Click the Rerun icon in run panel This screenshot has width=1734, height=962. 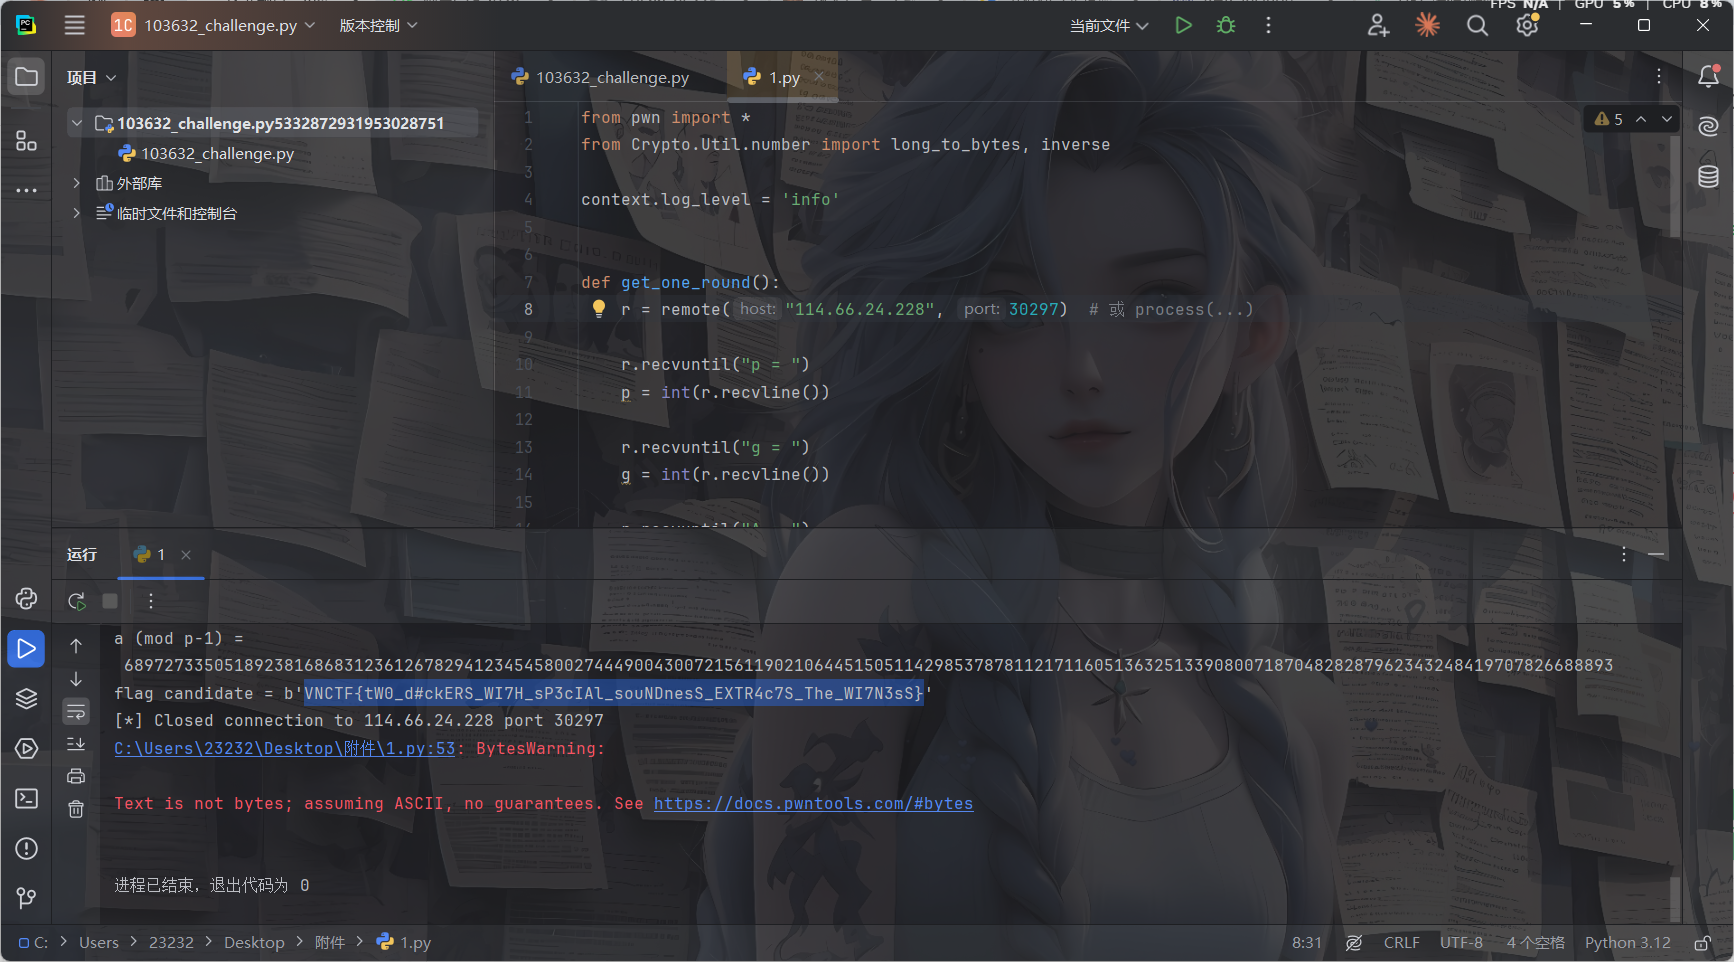(x=76, y=601)
